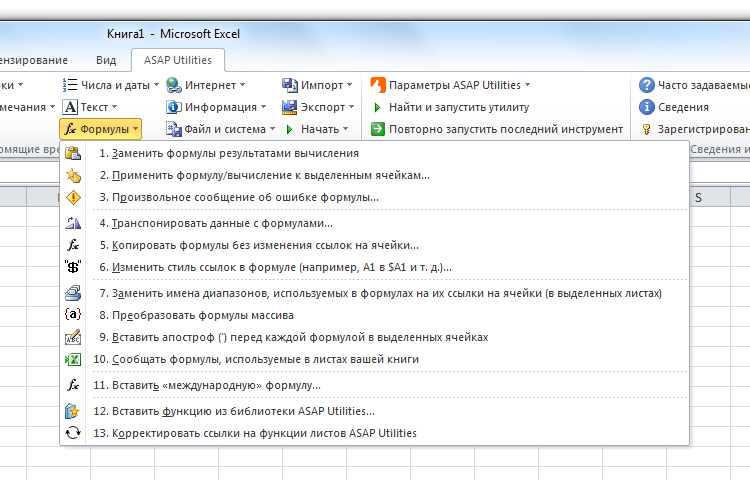Screen dimensions: 750x480
Task: Select Произвольное сообщение об ошибке формулы
Action: (x=375, y=197)
